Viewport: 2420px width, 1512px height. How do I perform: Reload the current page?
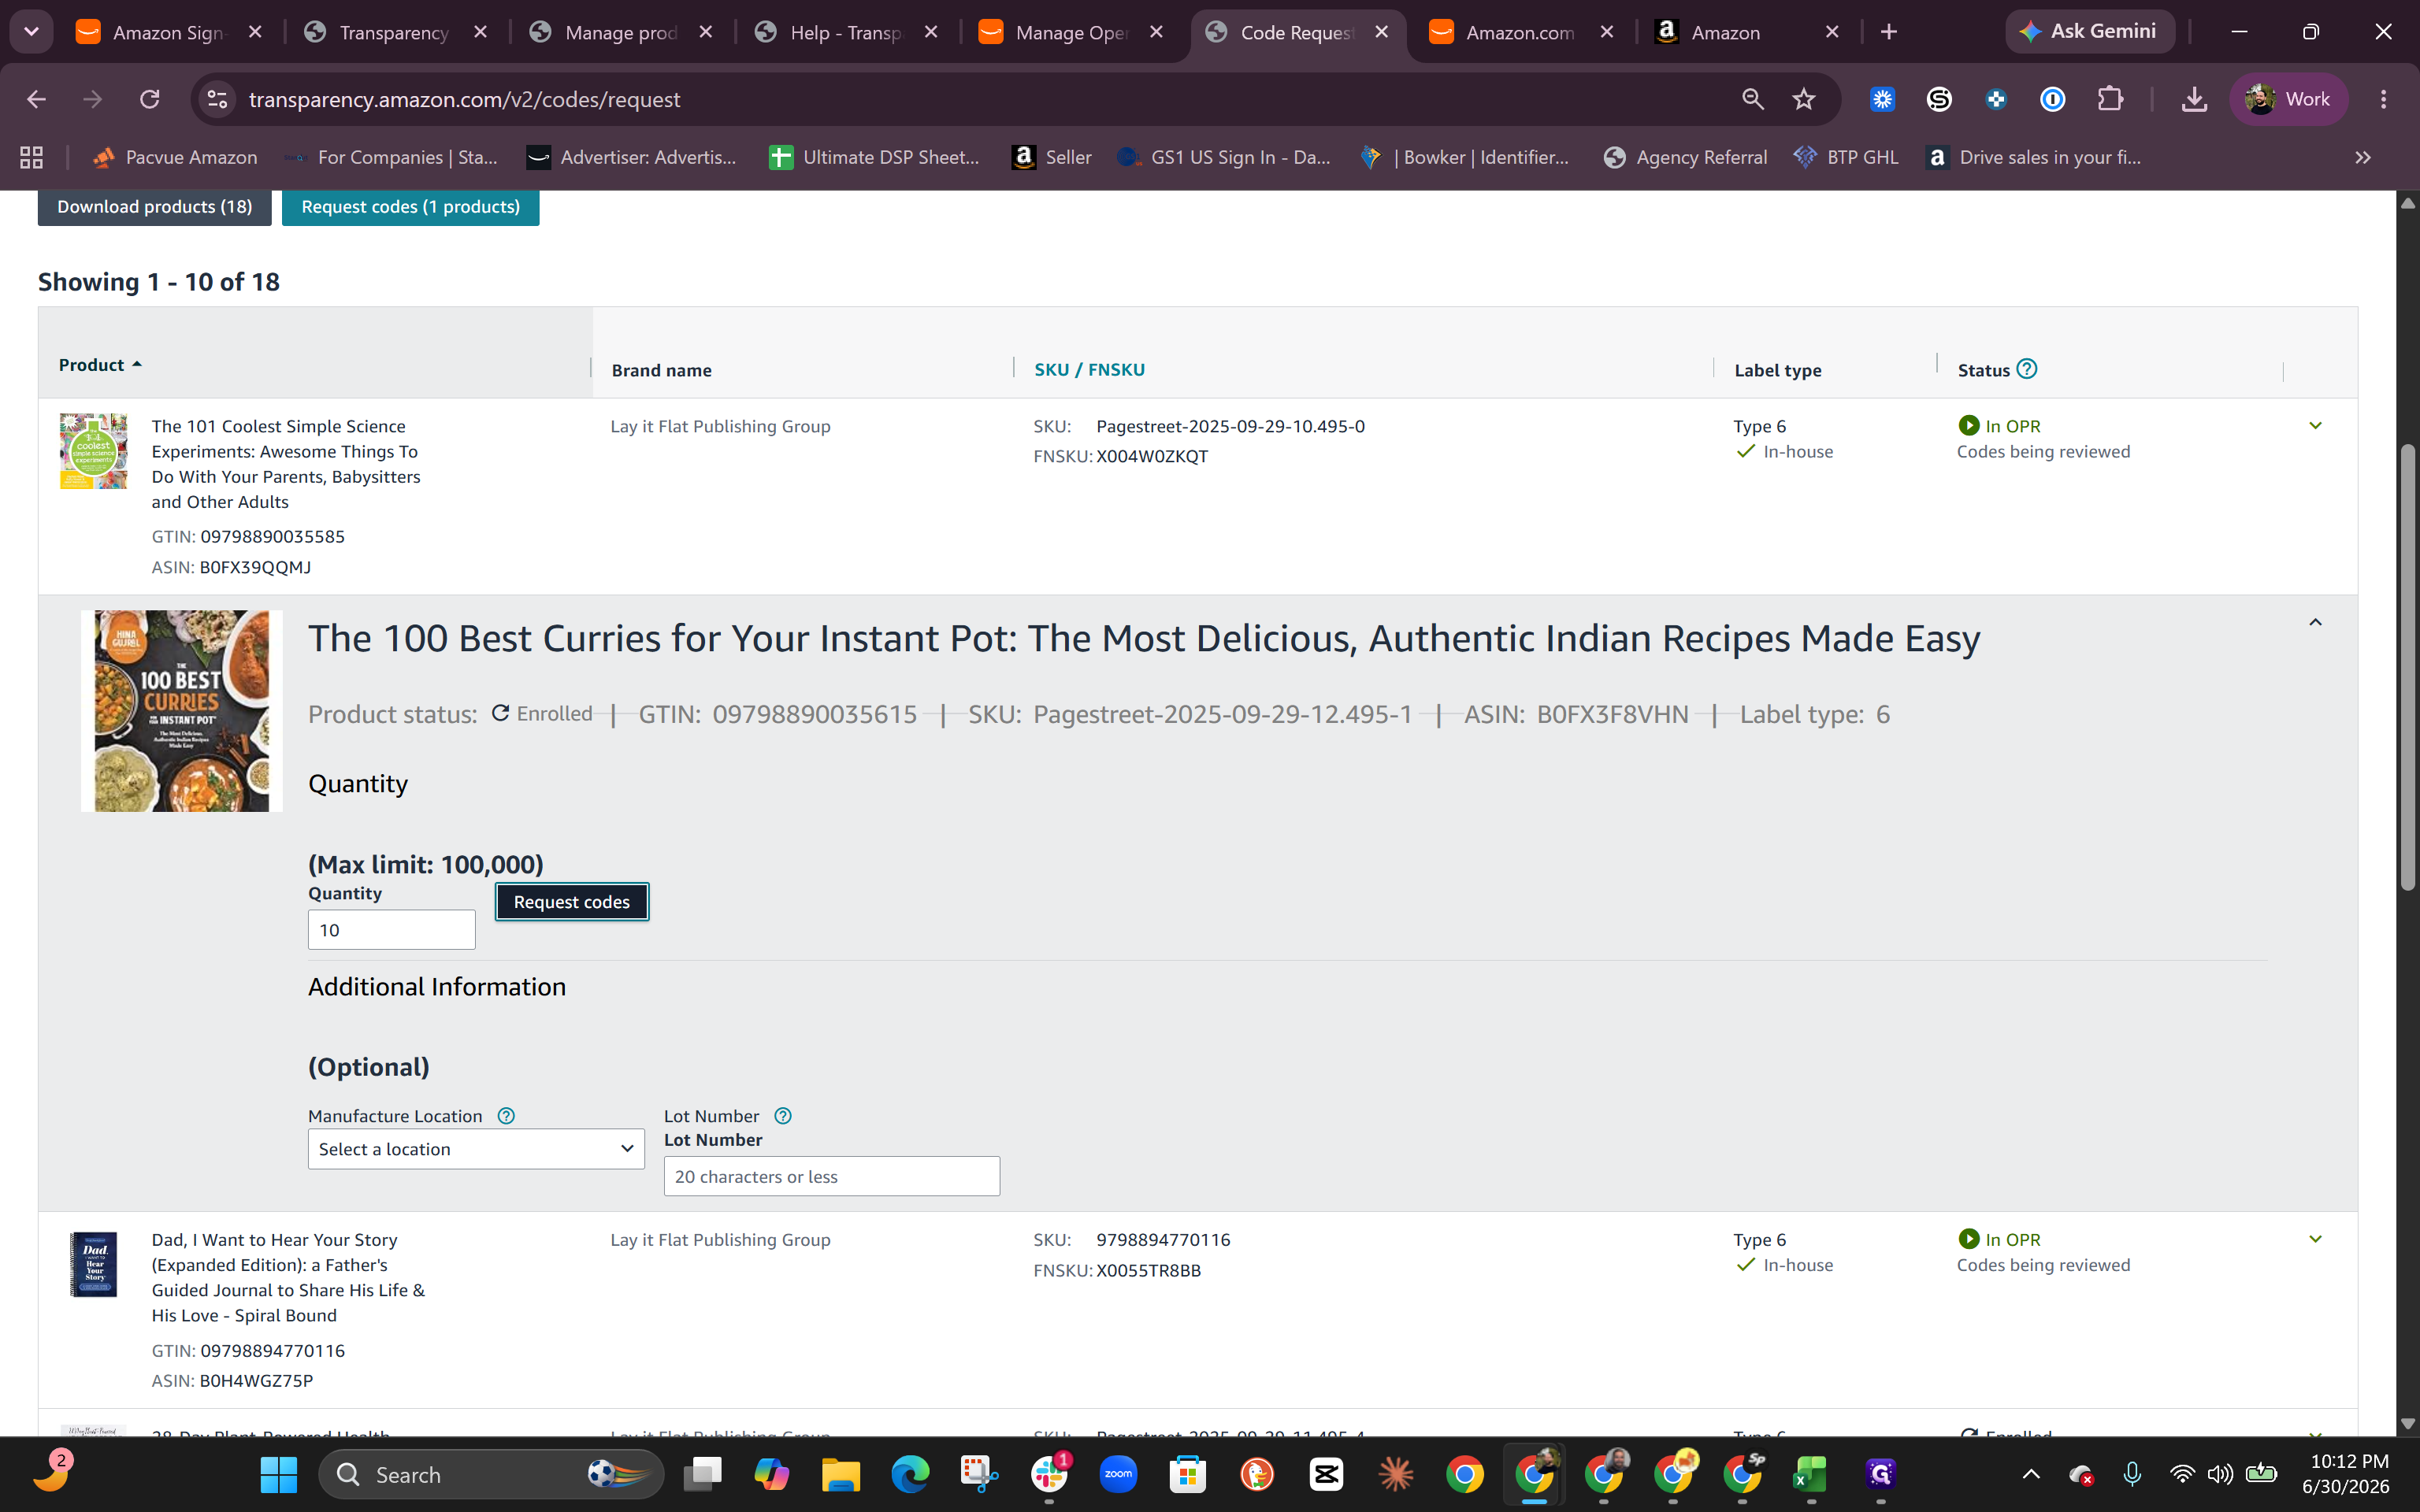[150, 99]
